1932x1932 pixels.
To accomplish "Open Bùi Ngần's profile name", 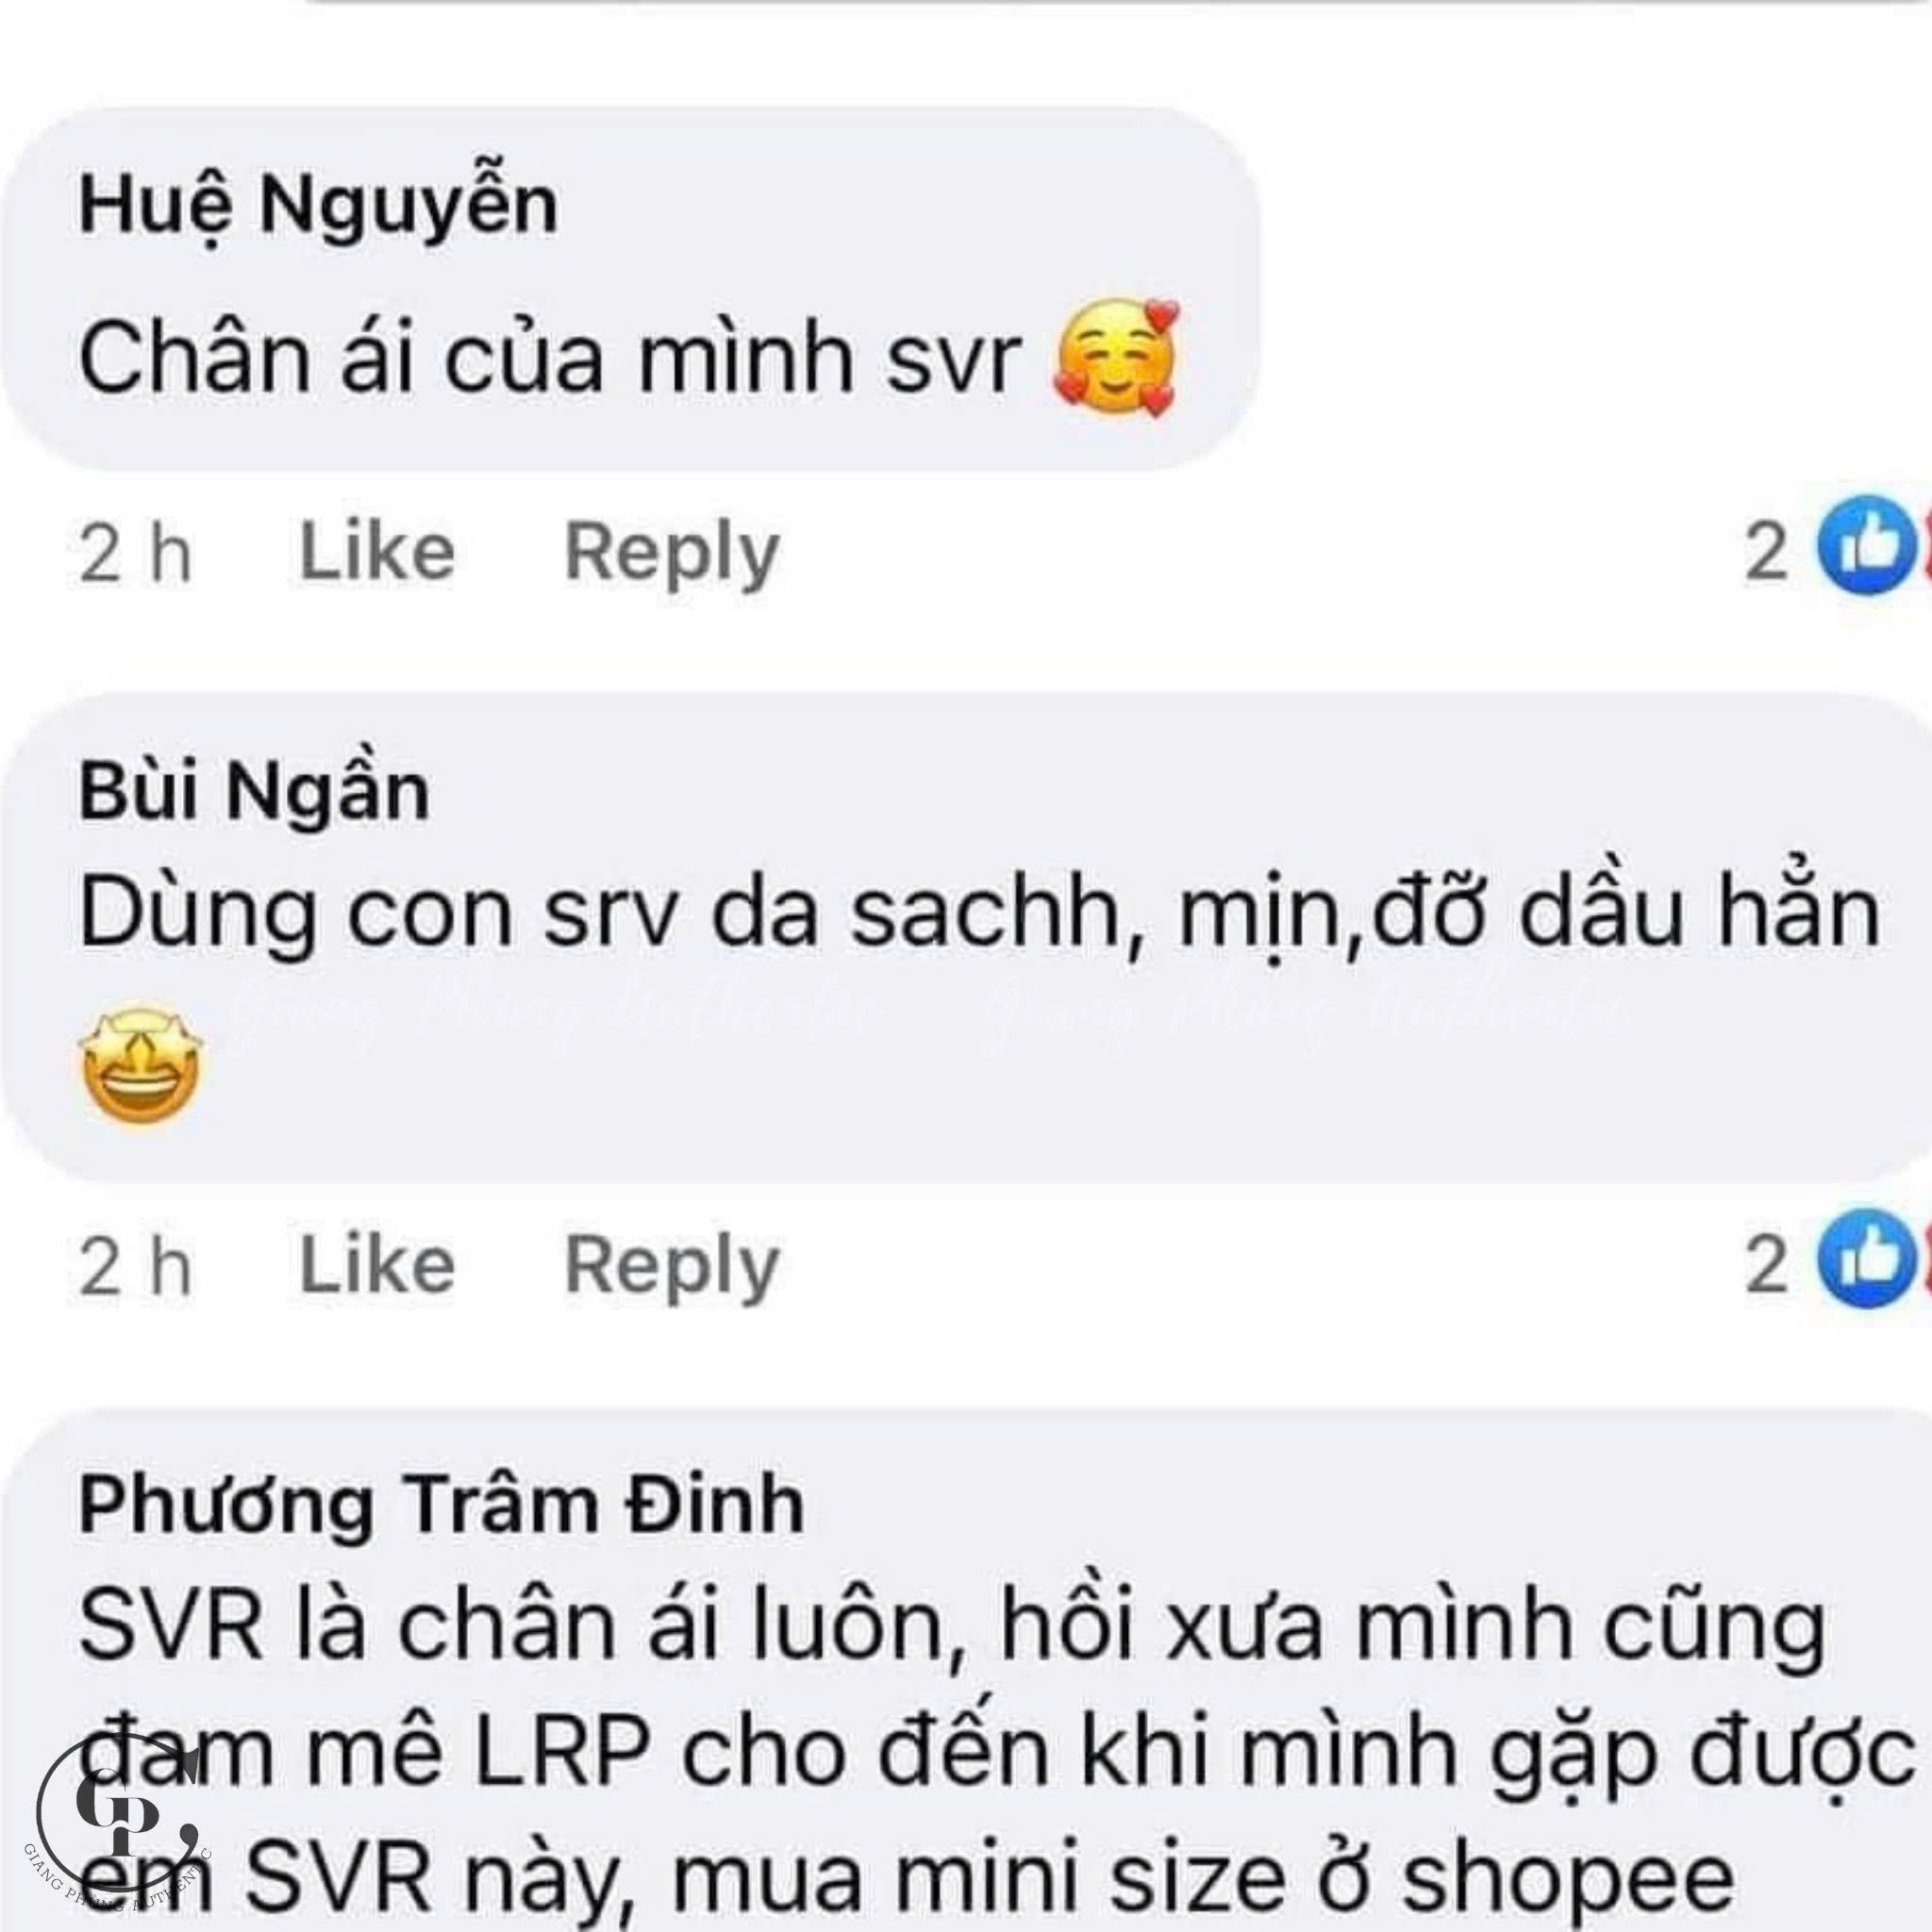I will pos(254,793).
